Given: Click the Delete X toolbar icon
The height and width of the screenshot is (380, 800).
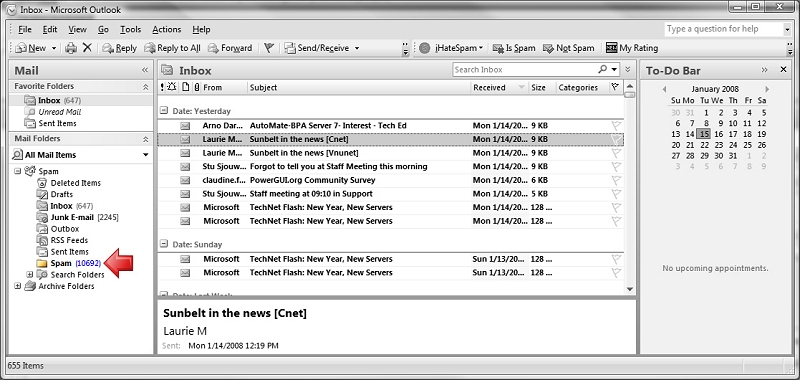Looking at the screenshot, I should pyautogui.click(x=87, y=48).
